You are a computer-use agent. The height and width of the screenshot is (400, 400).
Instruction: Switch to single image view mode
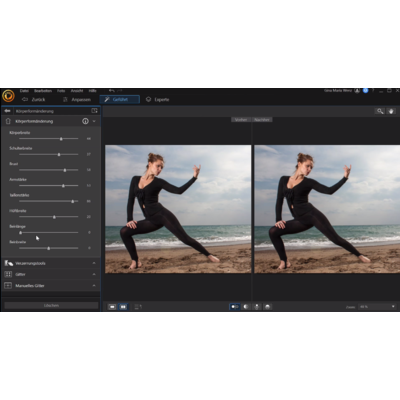coord(112,307)
